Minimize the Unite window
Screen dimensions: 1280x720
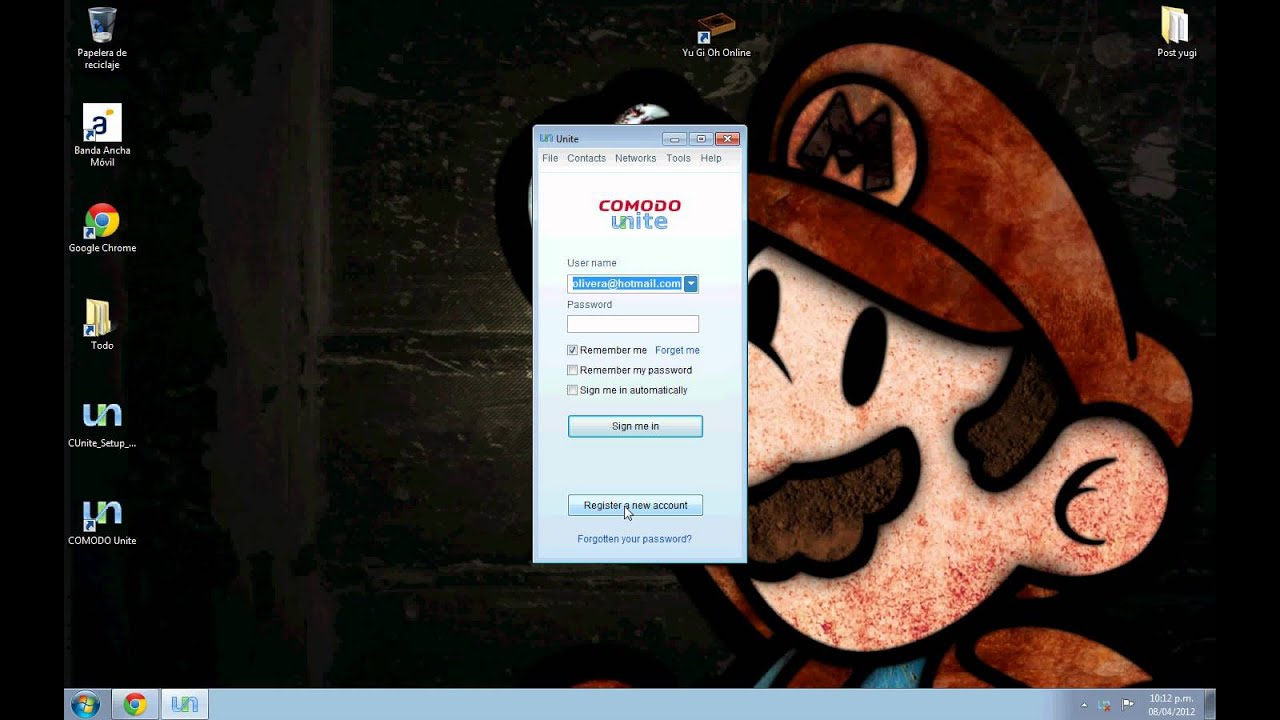pos(675,138)
